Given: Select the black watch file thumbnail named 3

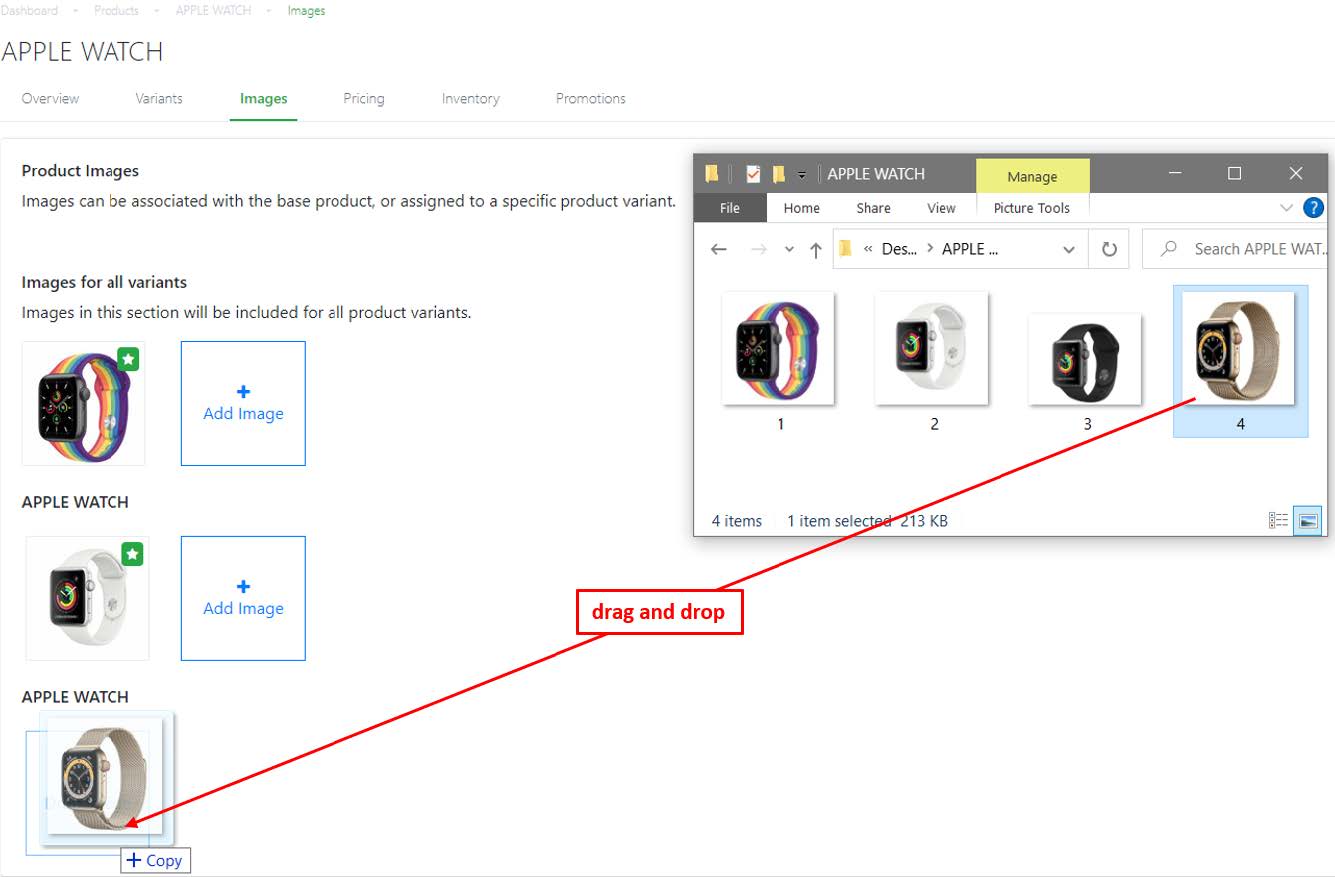Looking at the screenshot, I should click(x=1086, y=360).
